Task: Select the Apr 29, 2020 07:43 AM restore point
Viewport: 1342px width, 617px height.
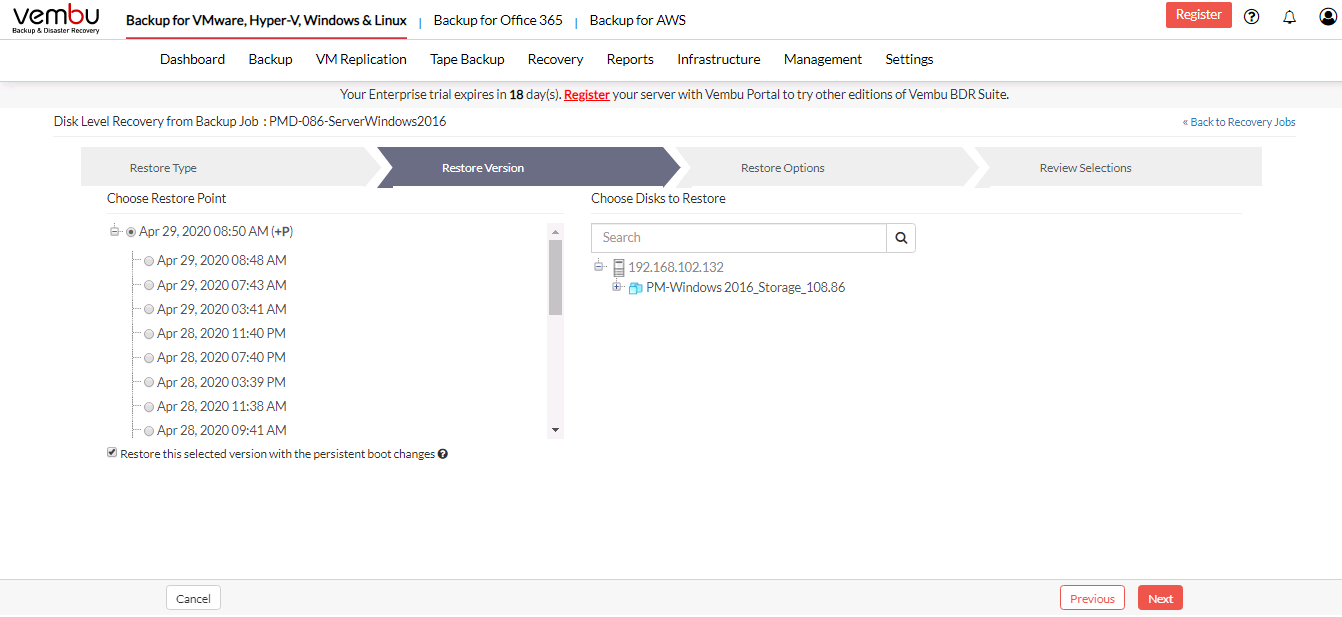Action: coord(149,285)
